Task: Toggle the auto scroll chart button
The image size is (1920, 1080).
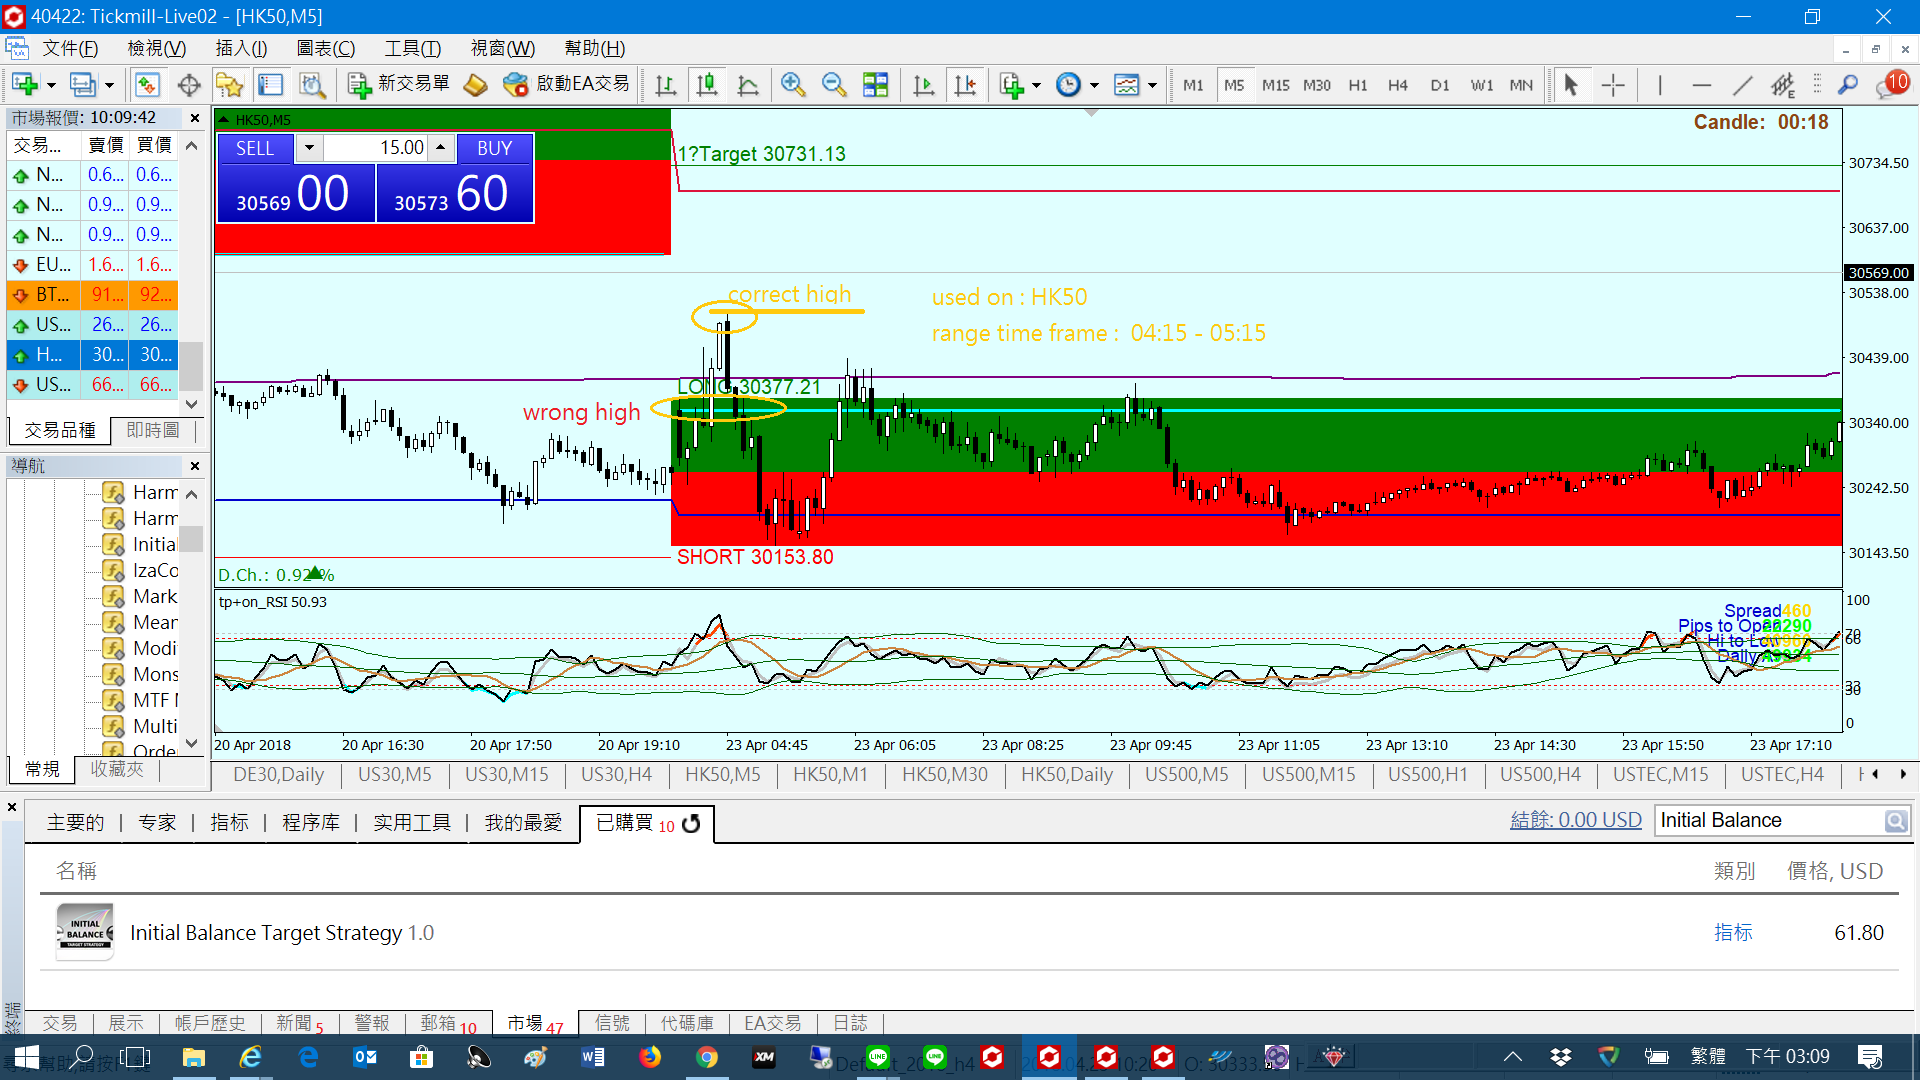Action: 923,85
